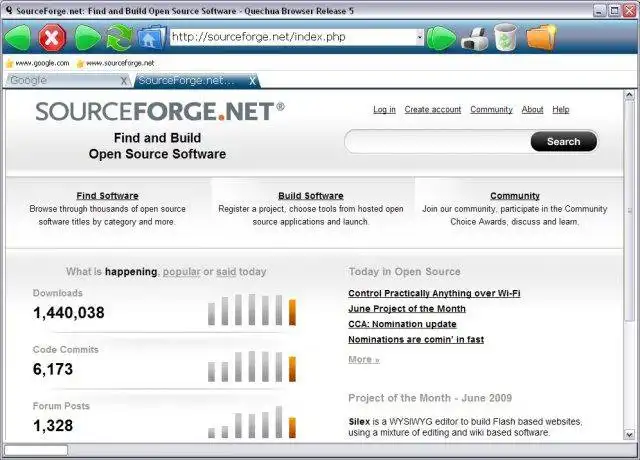Screen dimensions: 640x460
Task: Reload page with the green refresh icon
Action: [119, 38]
